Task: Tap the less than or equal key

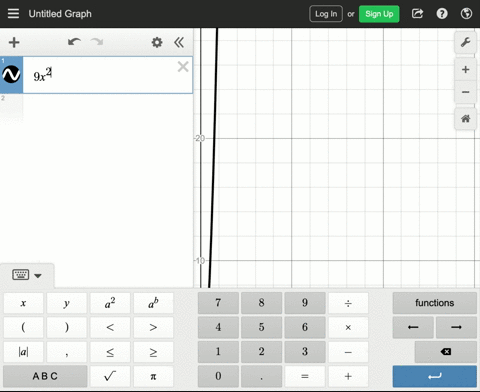Action: [110, 352]
